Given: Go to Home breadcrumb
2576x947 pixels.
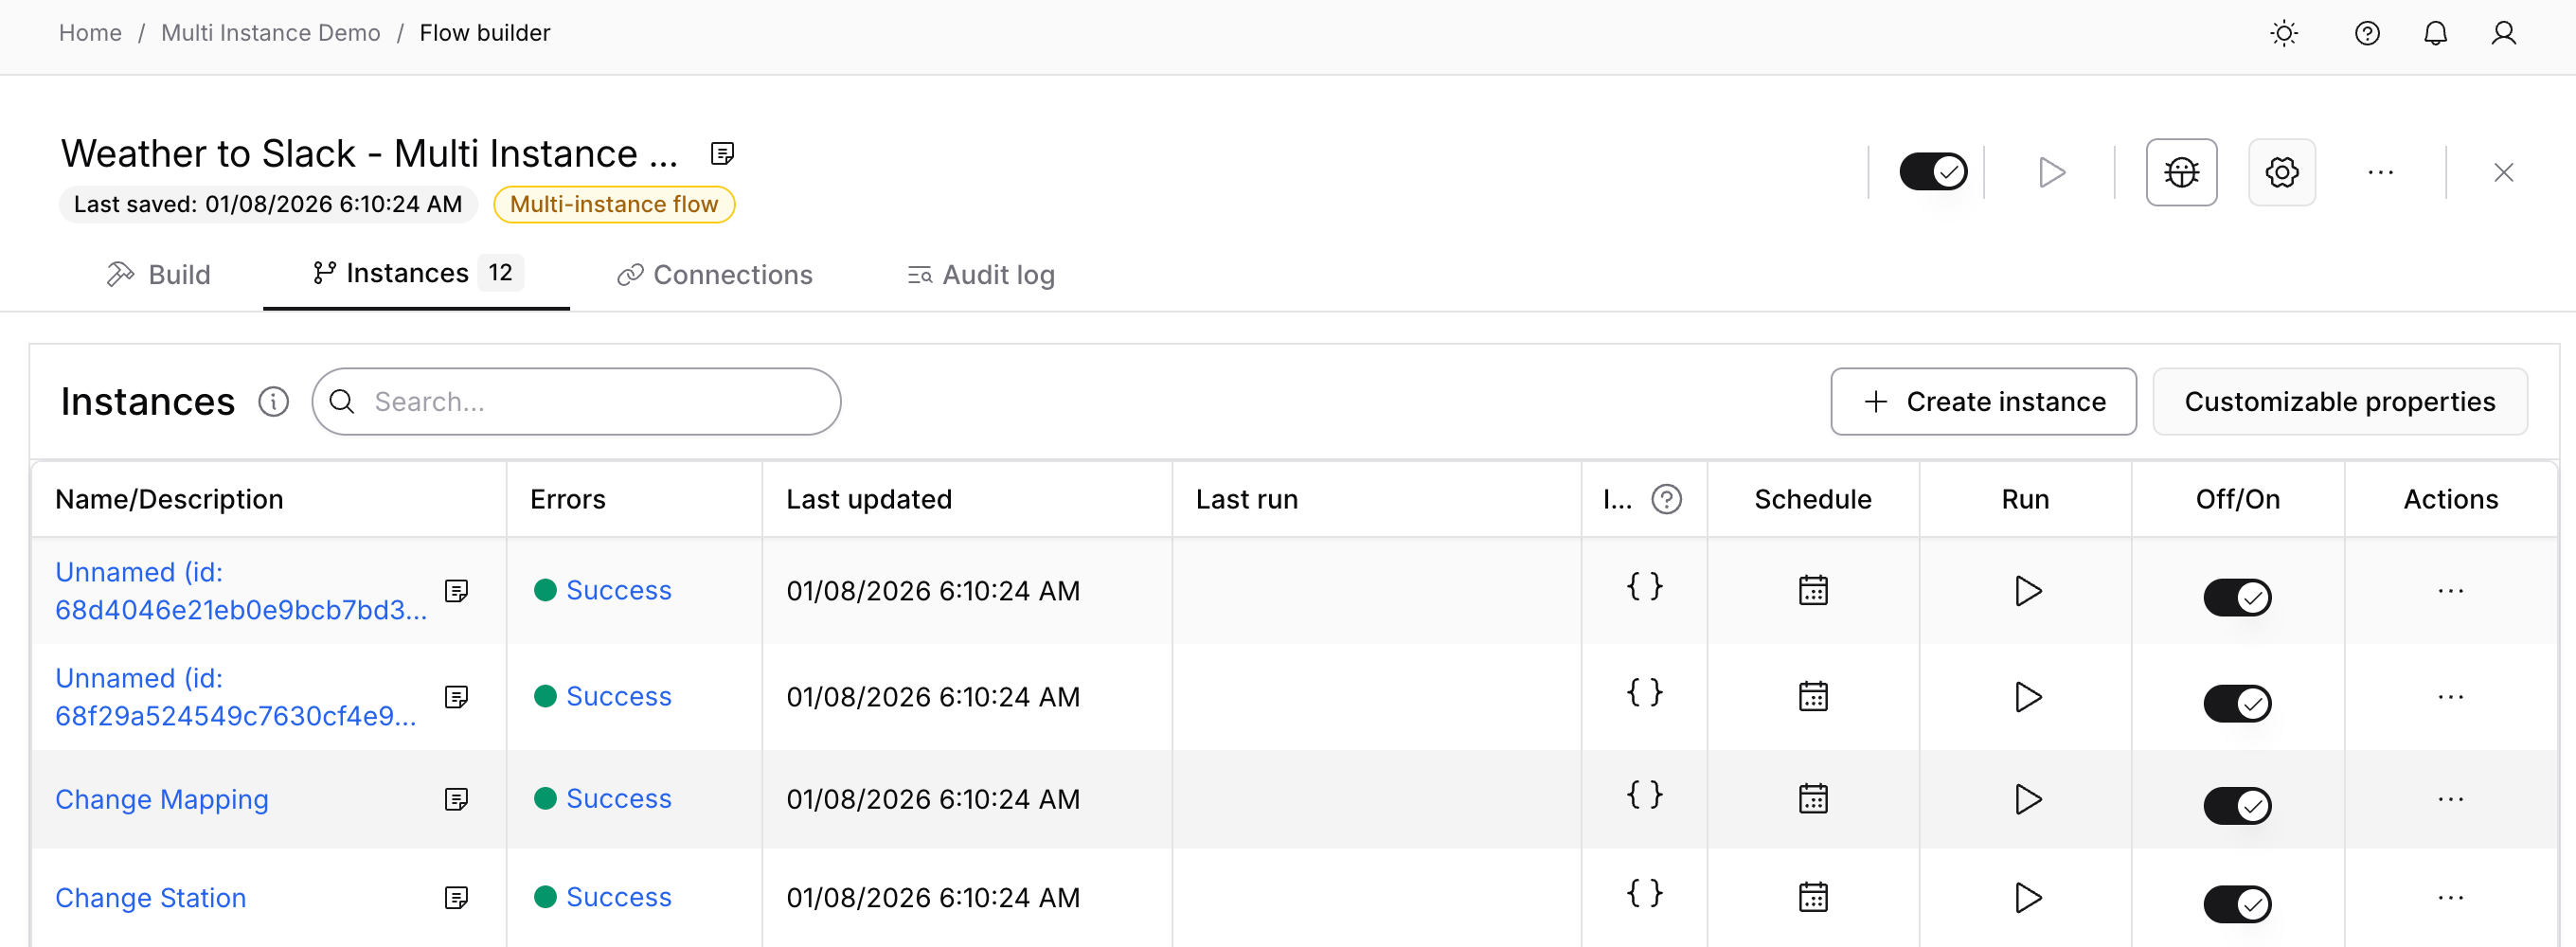Looking at the screenshot, I should (x=90, y=33).
